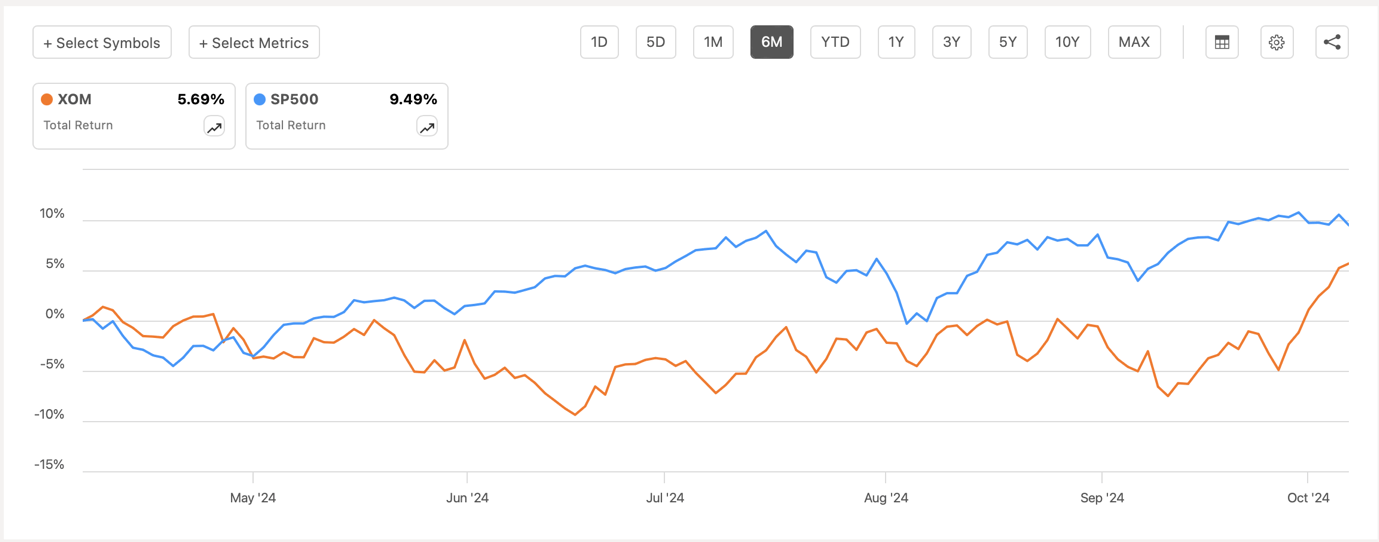The height and width of the screenshot is (542, 1379).
Task: Open the Select Symbols picker
Action: click(102, 43)
